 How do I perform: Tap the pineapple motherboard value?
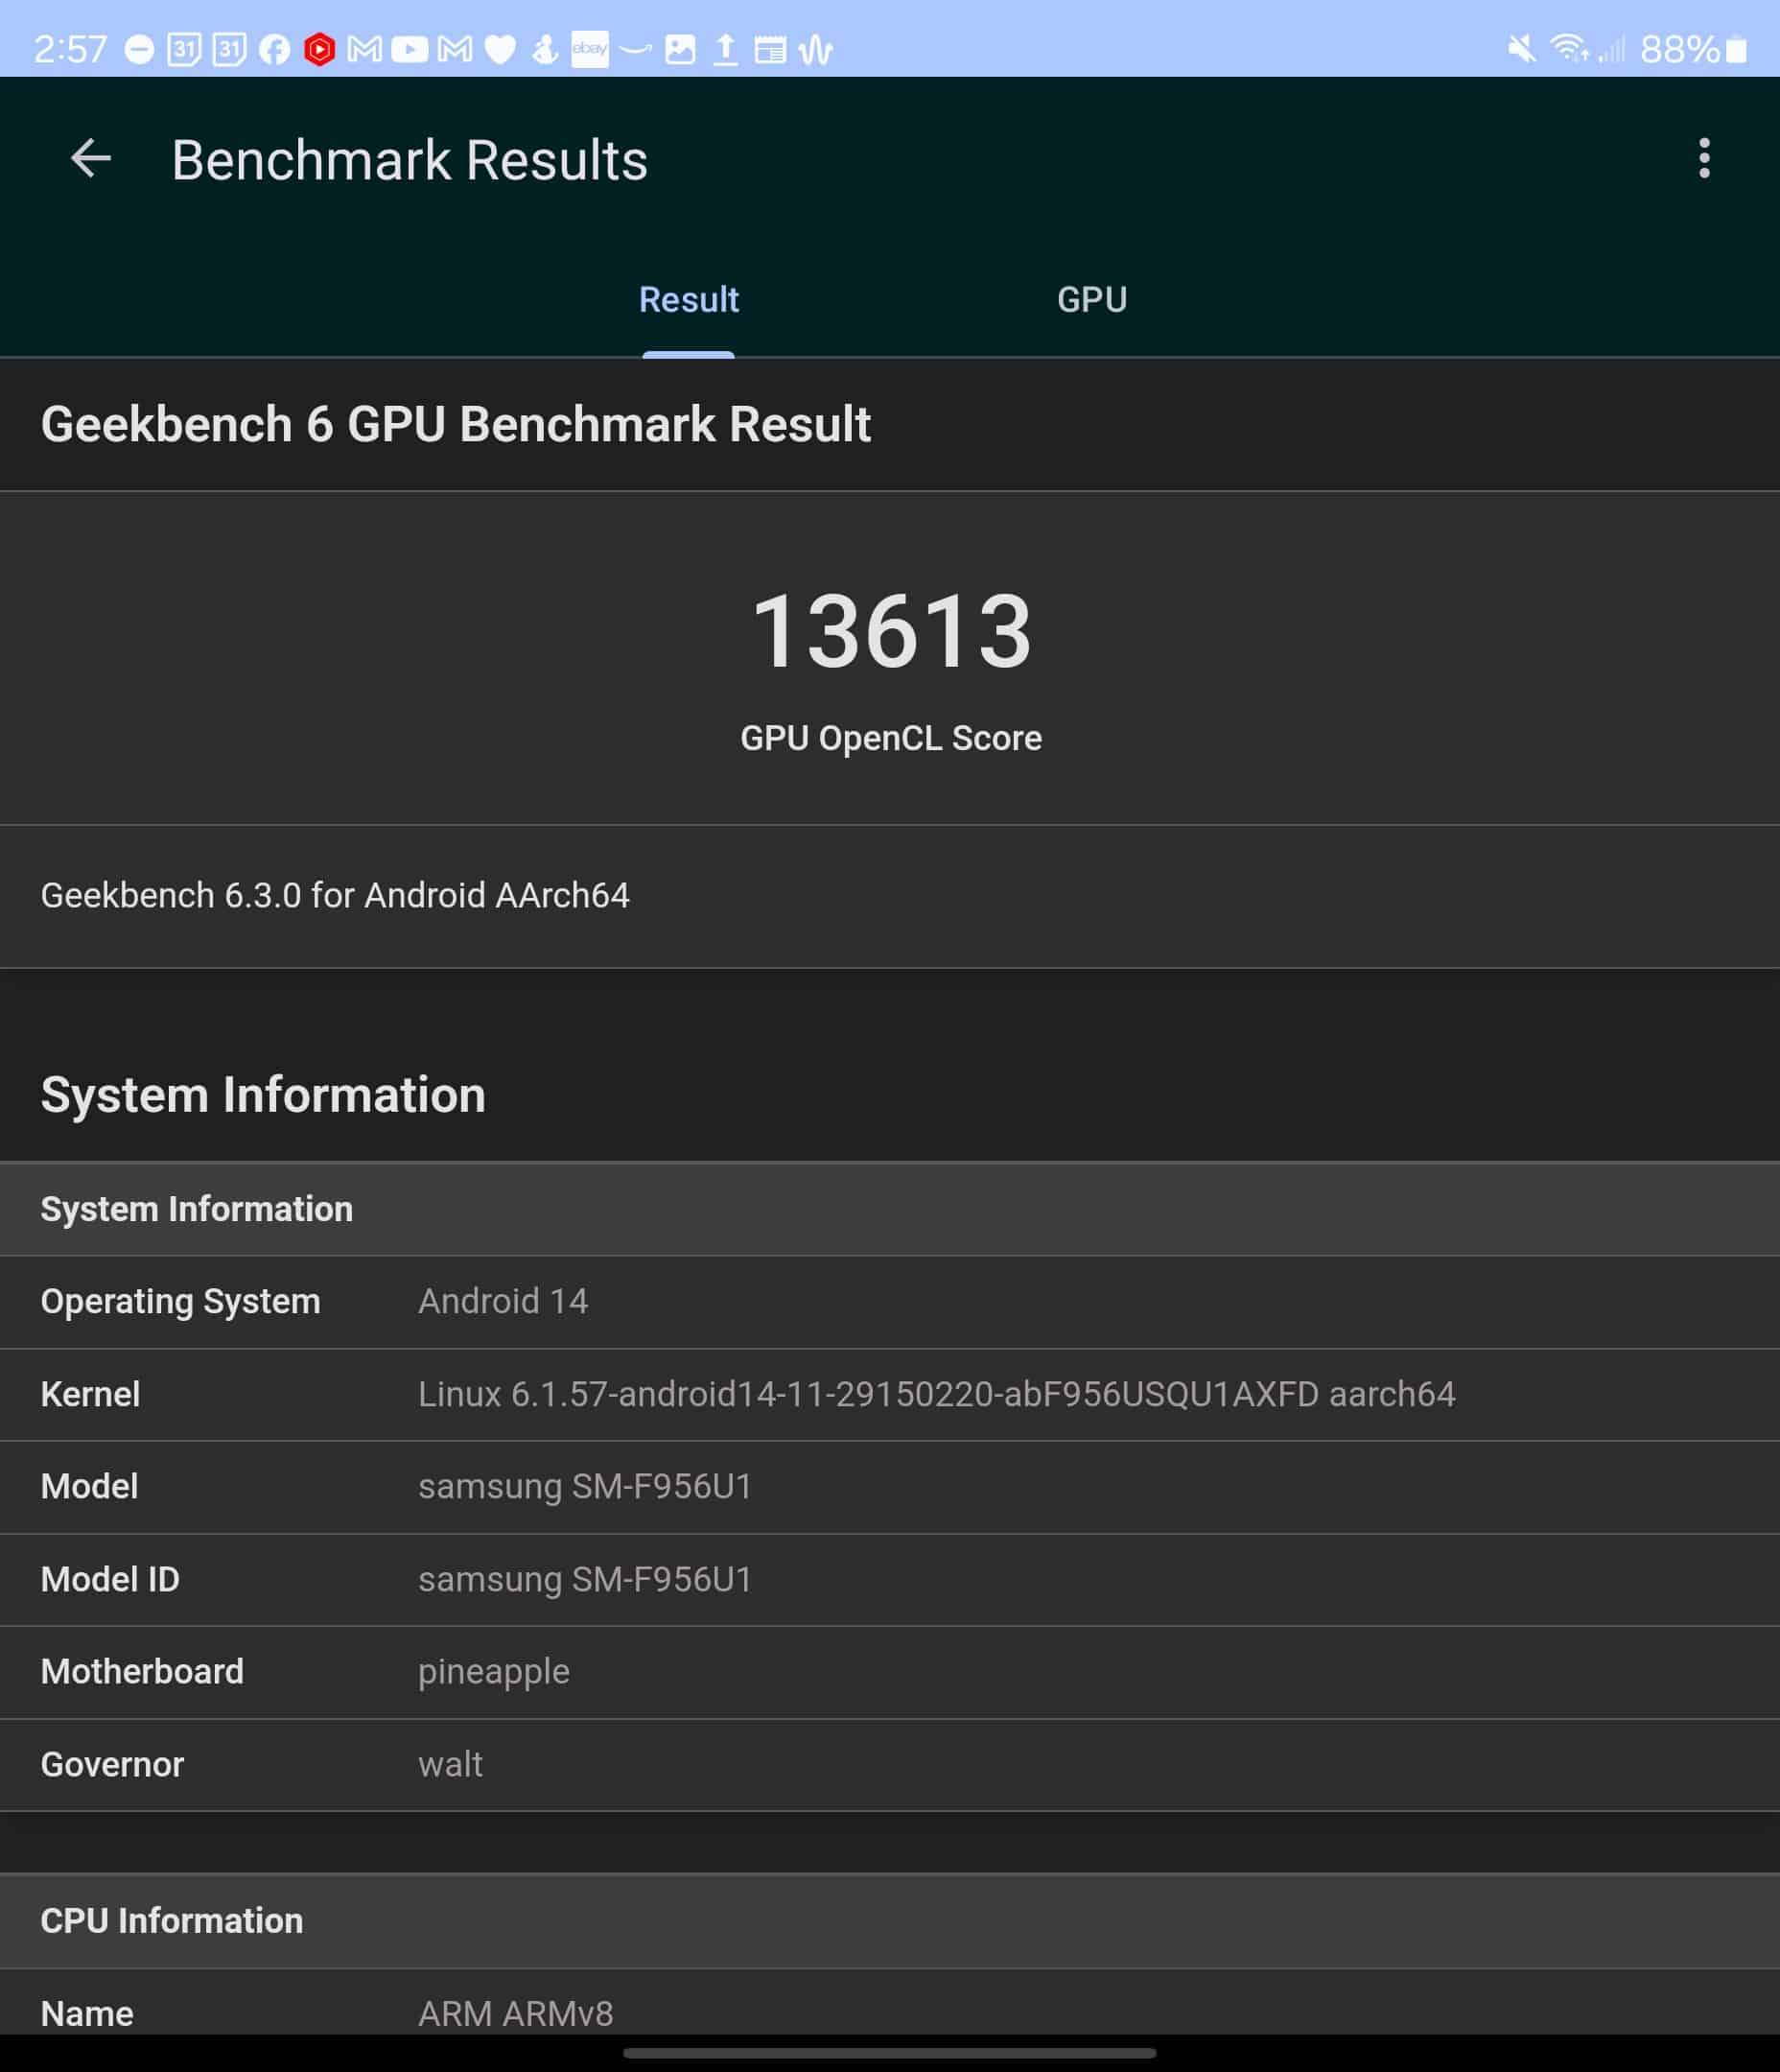point(494,1673)
